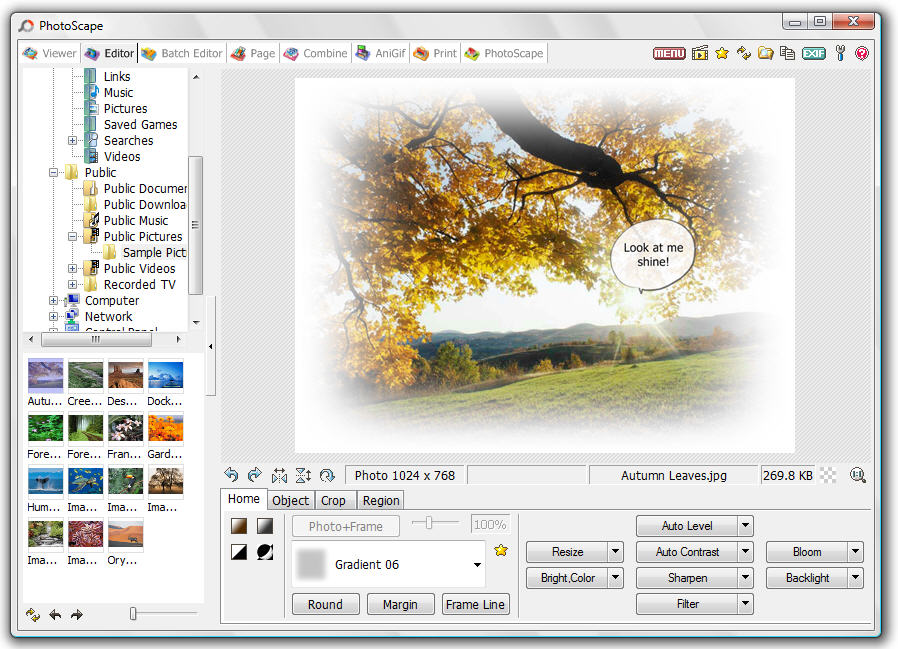Switch to the Batch Editor tab

[x=181, y=53]
